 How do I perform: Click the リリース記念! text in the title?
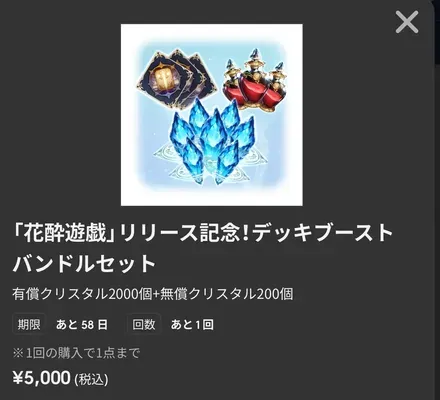[182, 233]
